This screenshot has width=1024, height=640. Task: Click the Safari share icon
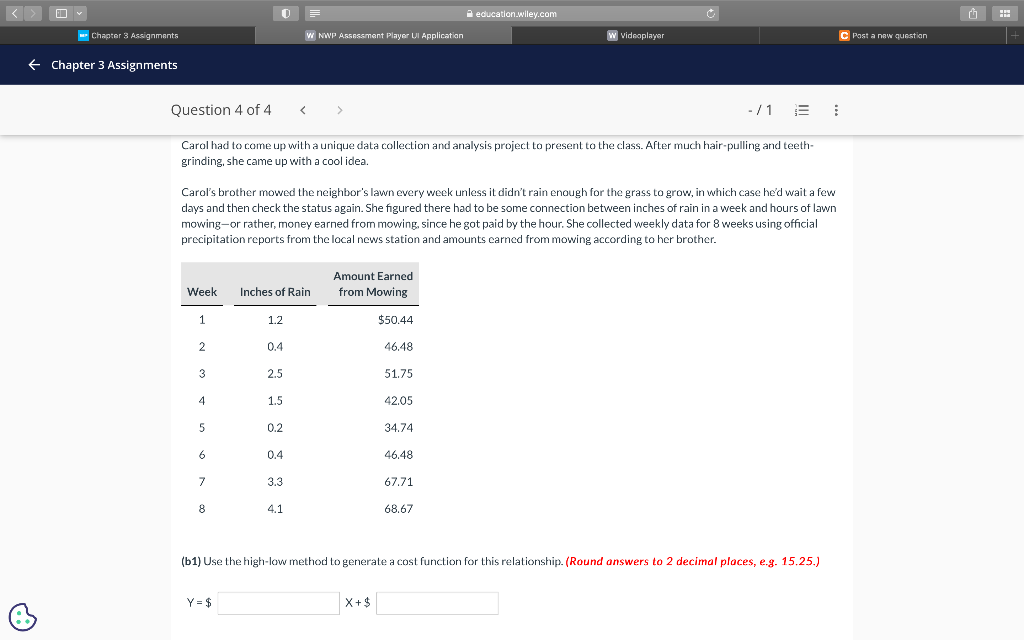click(973, 13)
